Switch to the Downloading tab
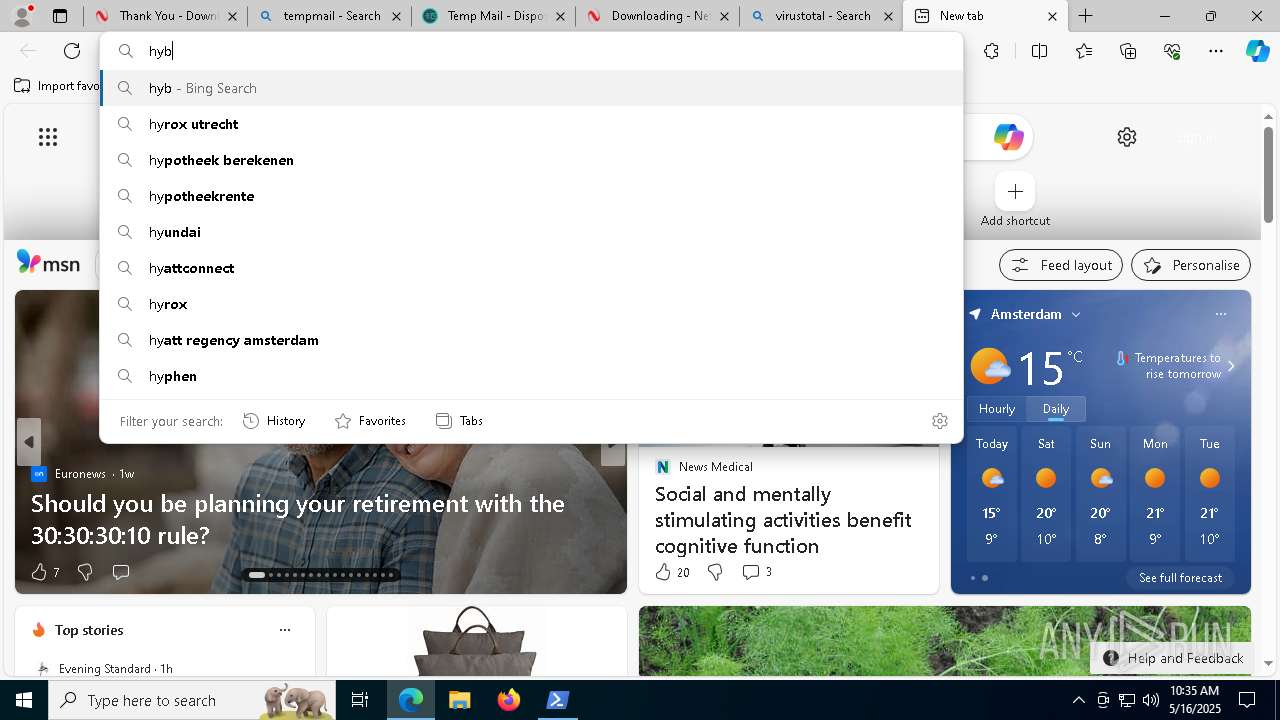Viewport: 1280px width, 720px height. coord(656,16)
